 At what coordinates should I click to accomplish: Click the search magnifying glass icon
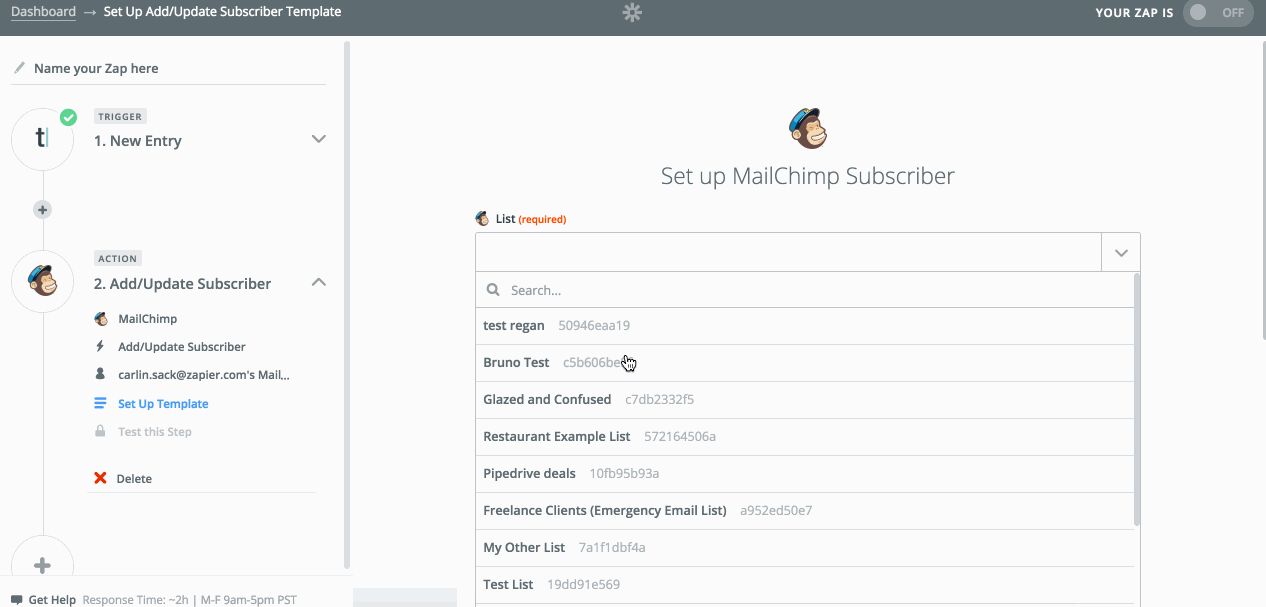[492, 290]
